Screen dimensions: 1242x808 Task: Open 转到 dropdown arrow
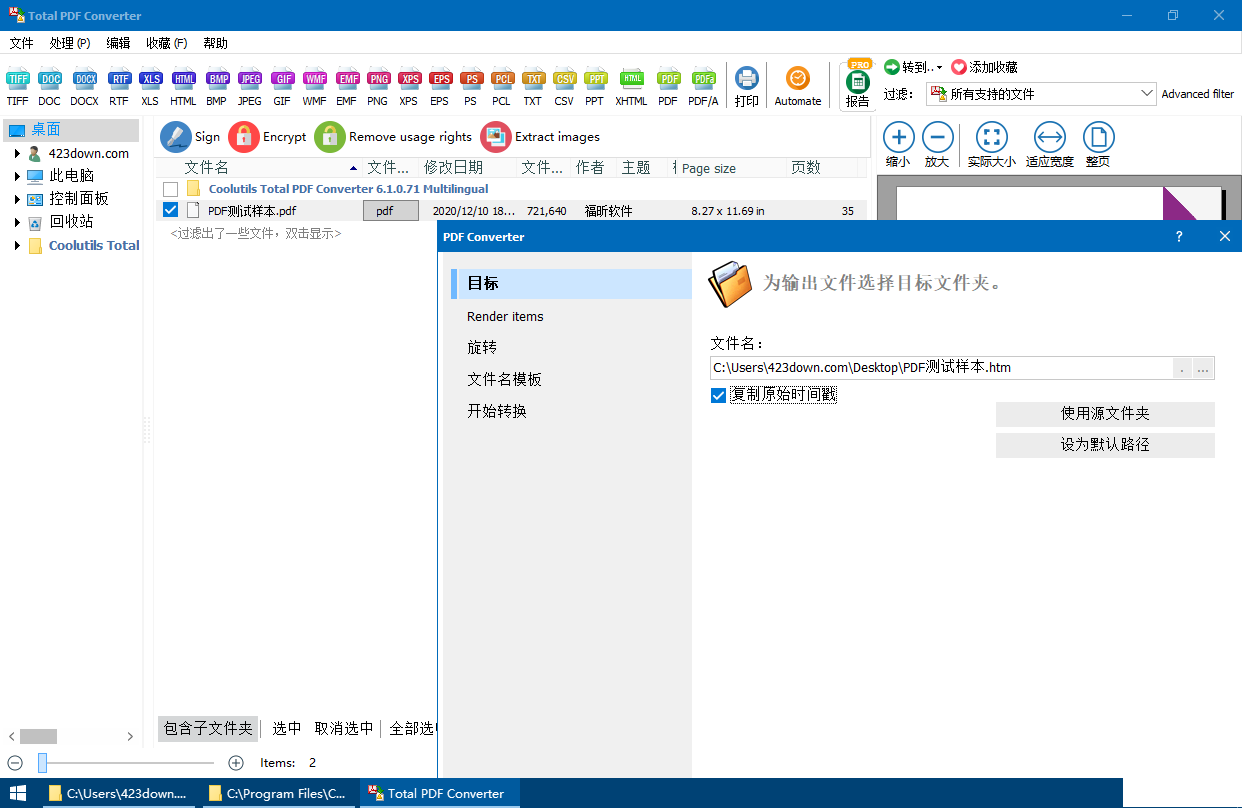pos(939,68)
